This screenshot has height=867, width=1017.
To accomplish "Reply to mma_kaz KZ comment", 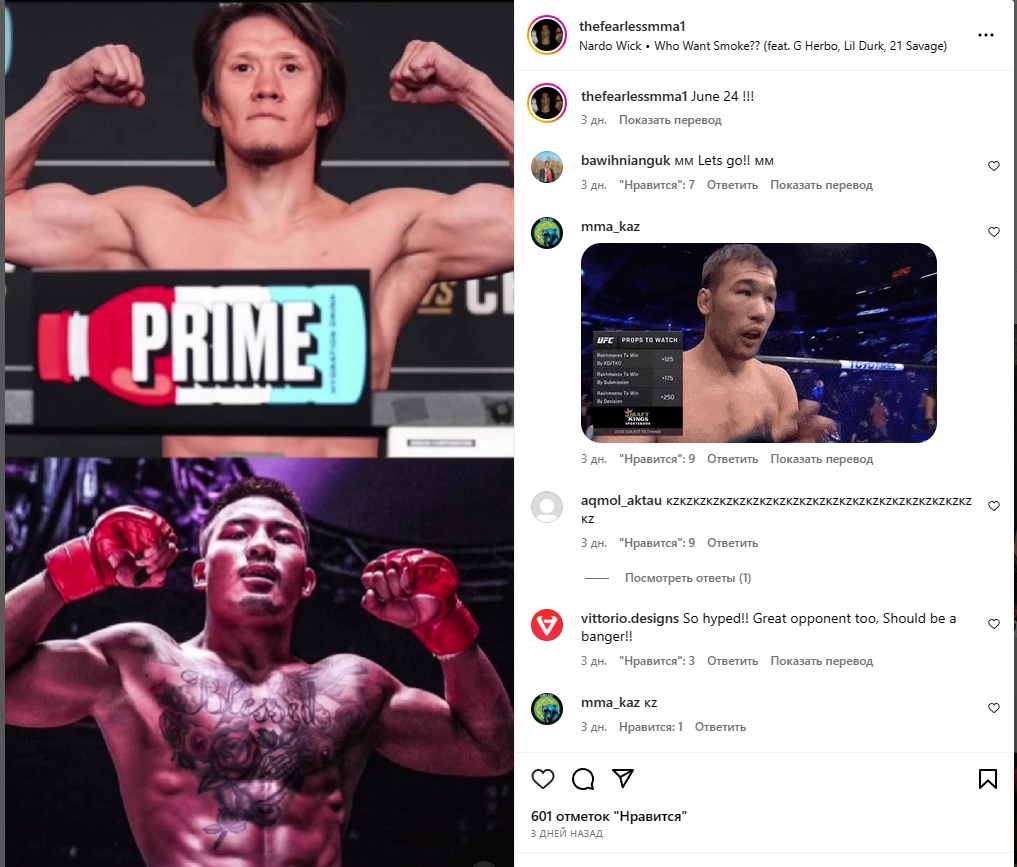I will click(x=720, y=727).
